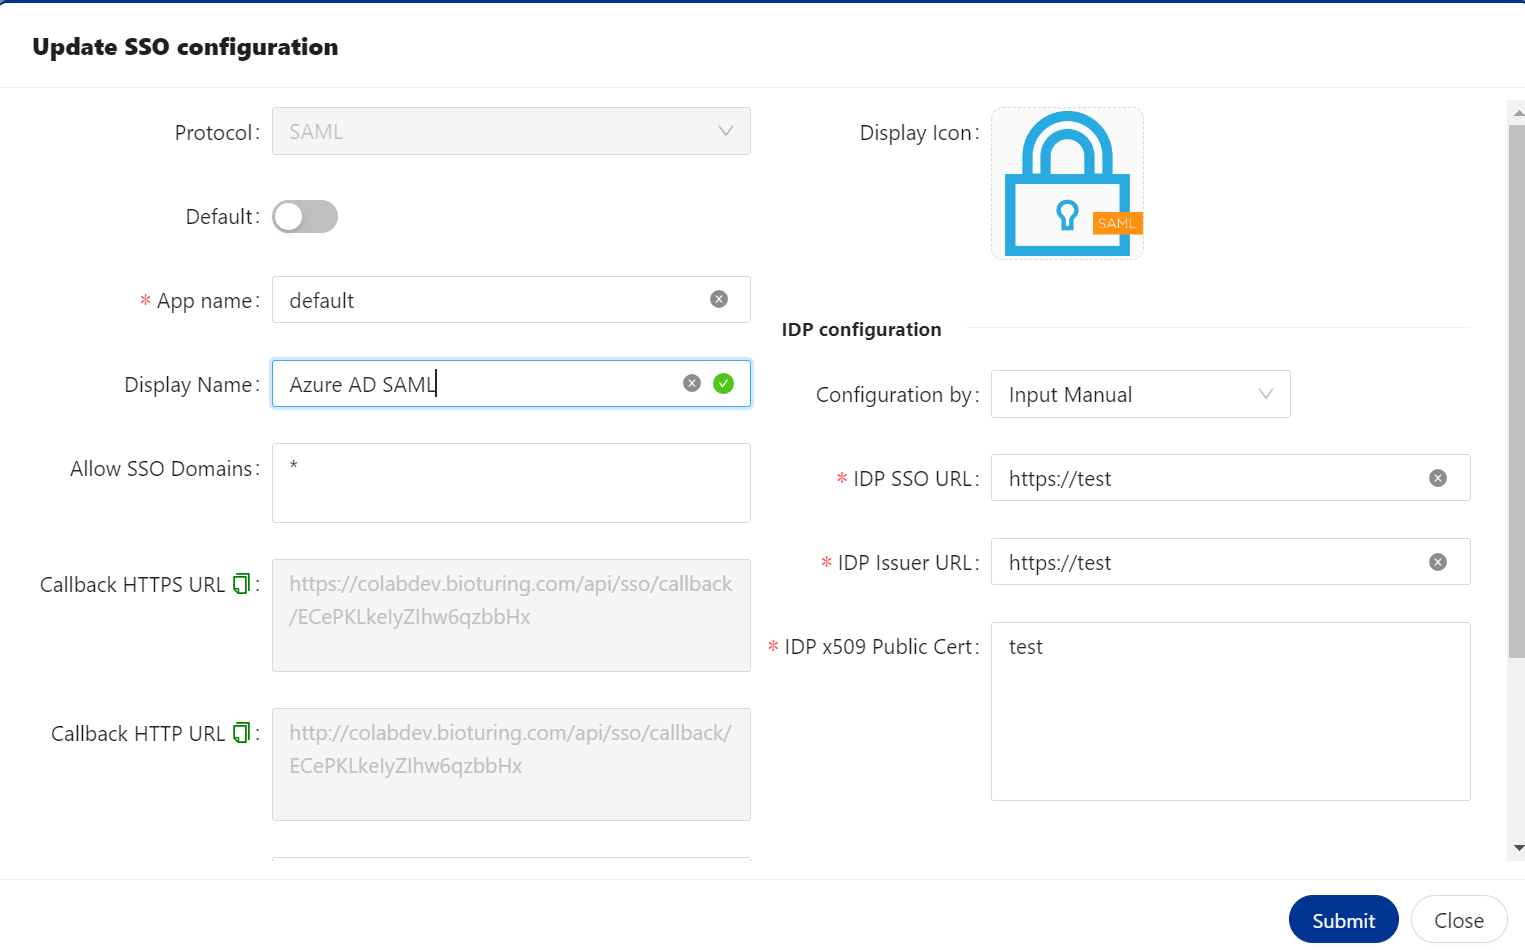Click the IDP configuration heading
1525x950 pixels.
(x=861, y=329)
